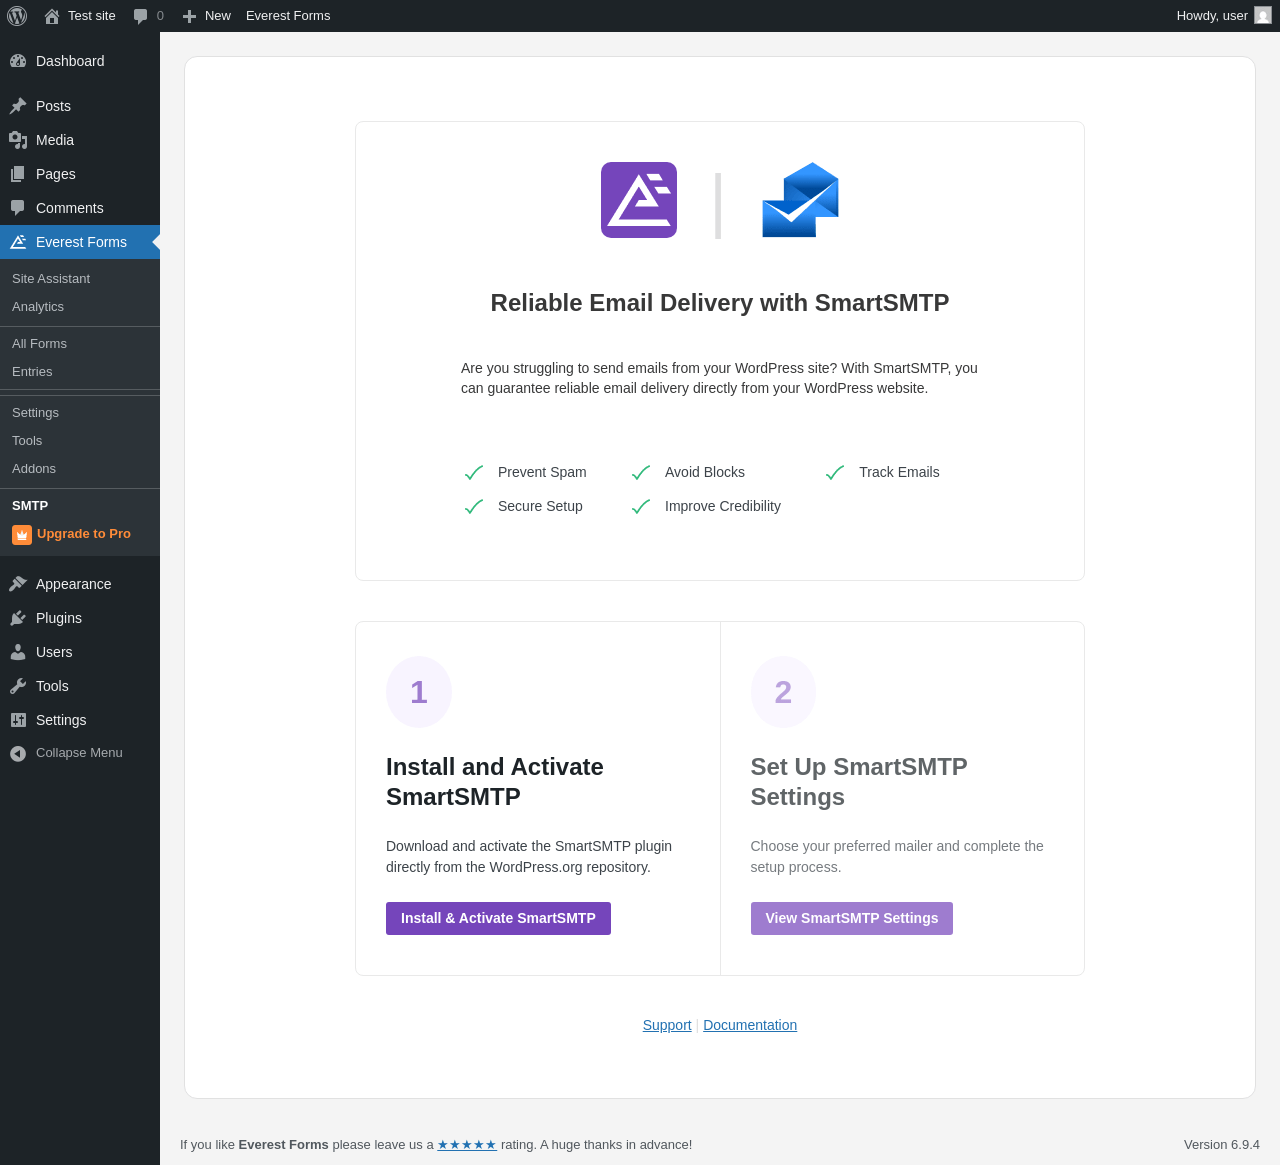Screen dimensions: 1280x1165
Task: Click the blue SmartSMTP envelope logo
Action: pos(800,200)
